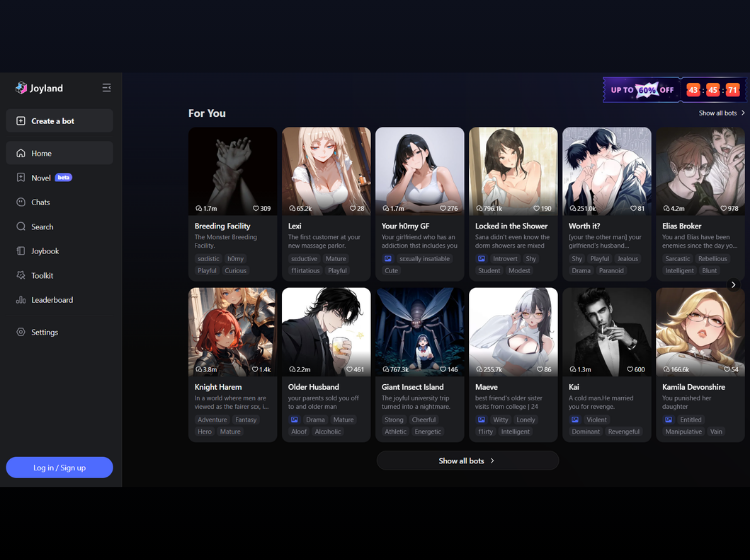Collapse the sidebar with the menu toggle icon
The width and height of the screenshot is (750, 560).
click(x=107, y=88)
